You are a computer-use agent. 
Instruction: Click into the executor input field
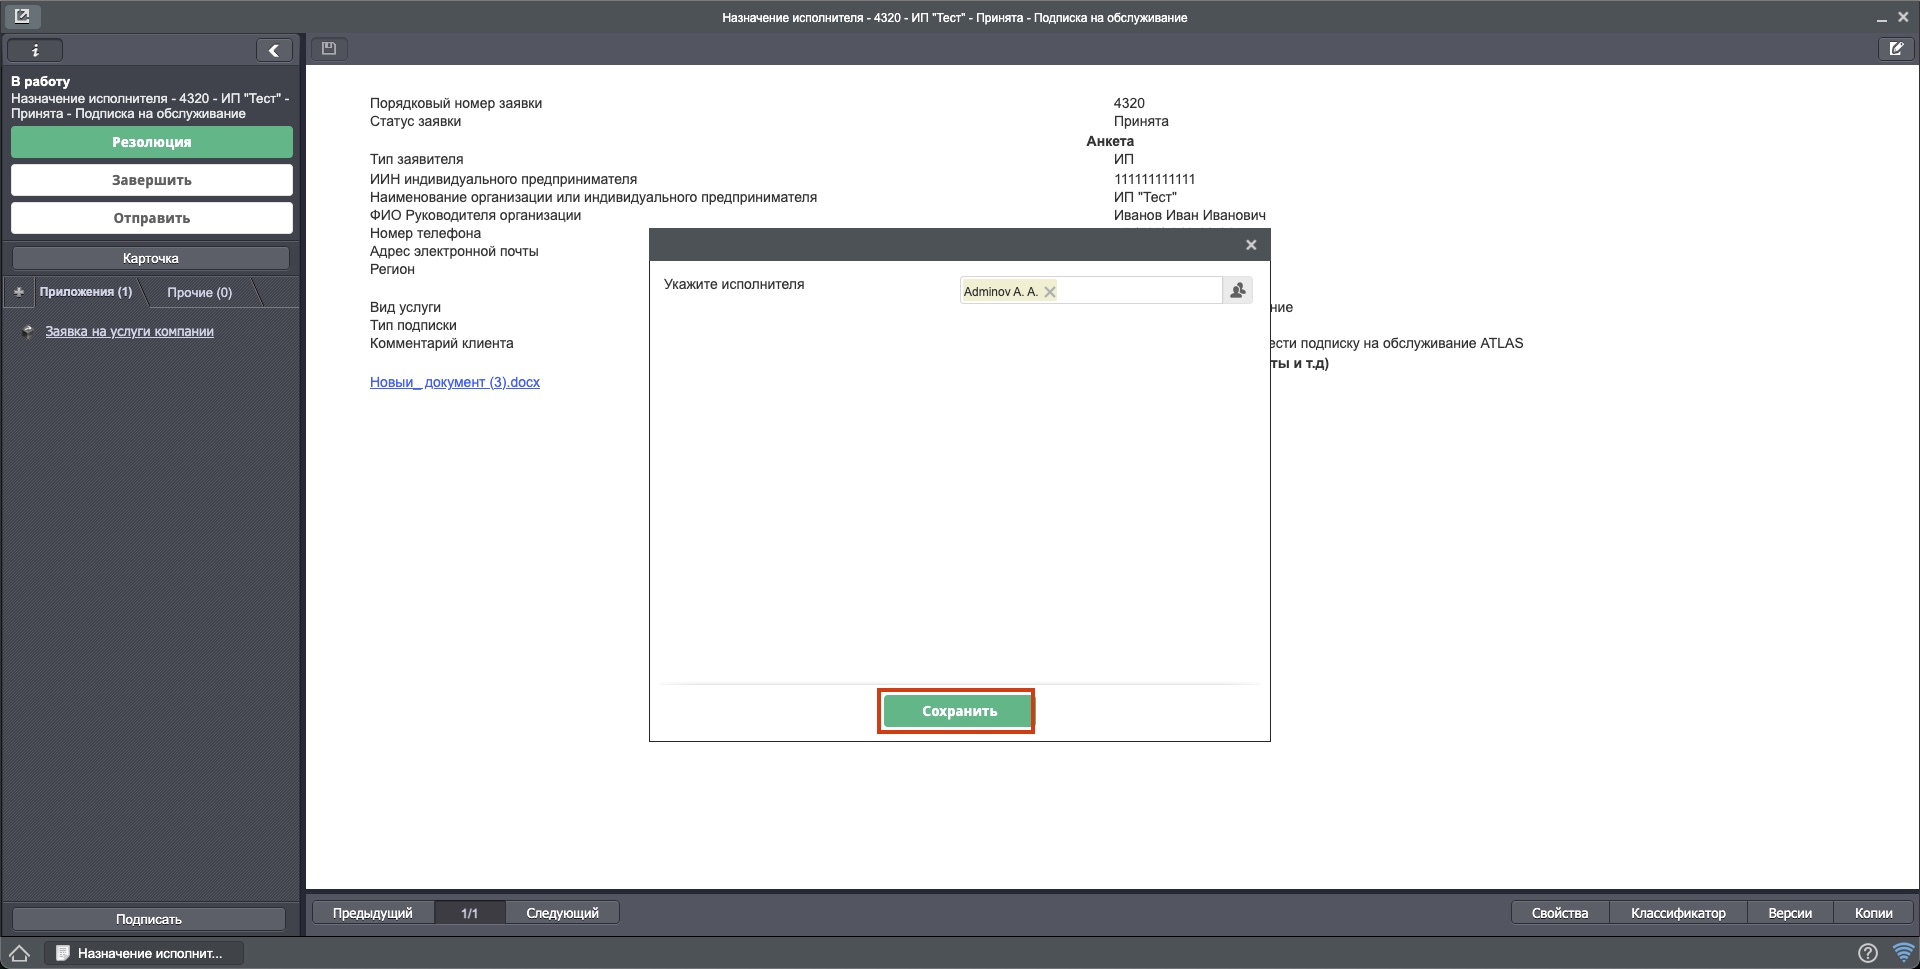pos(1138,291)
